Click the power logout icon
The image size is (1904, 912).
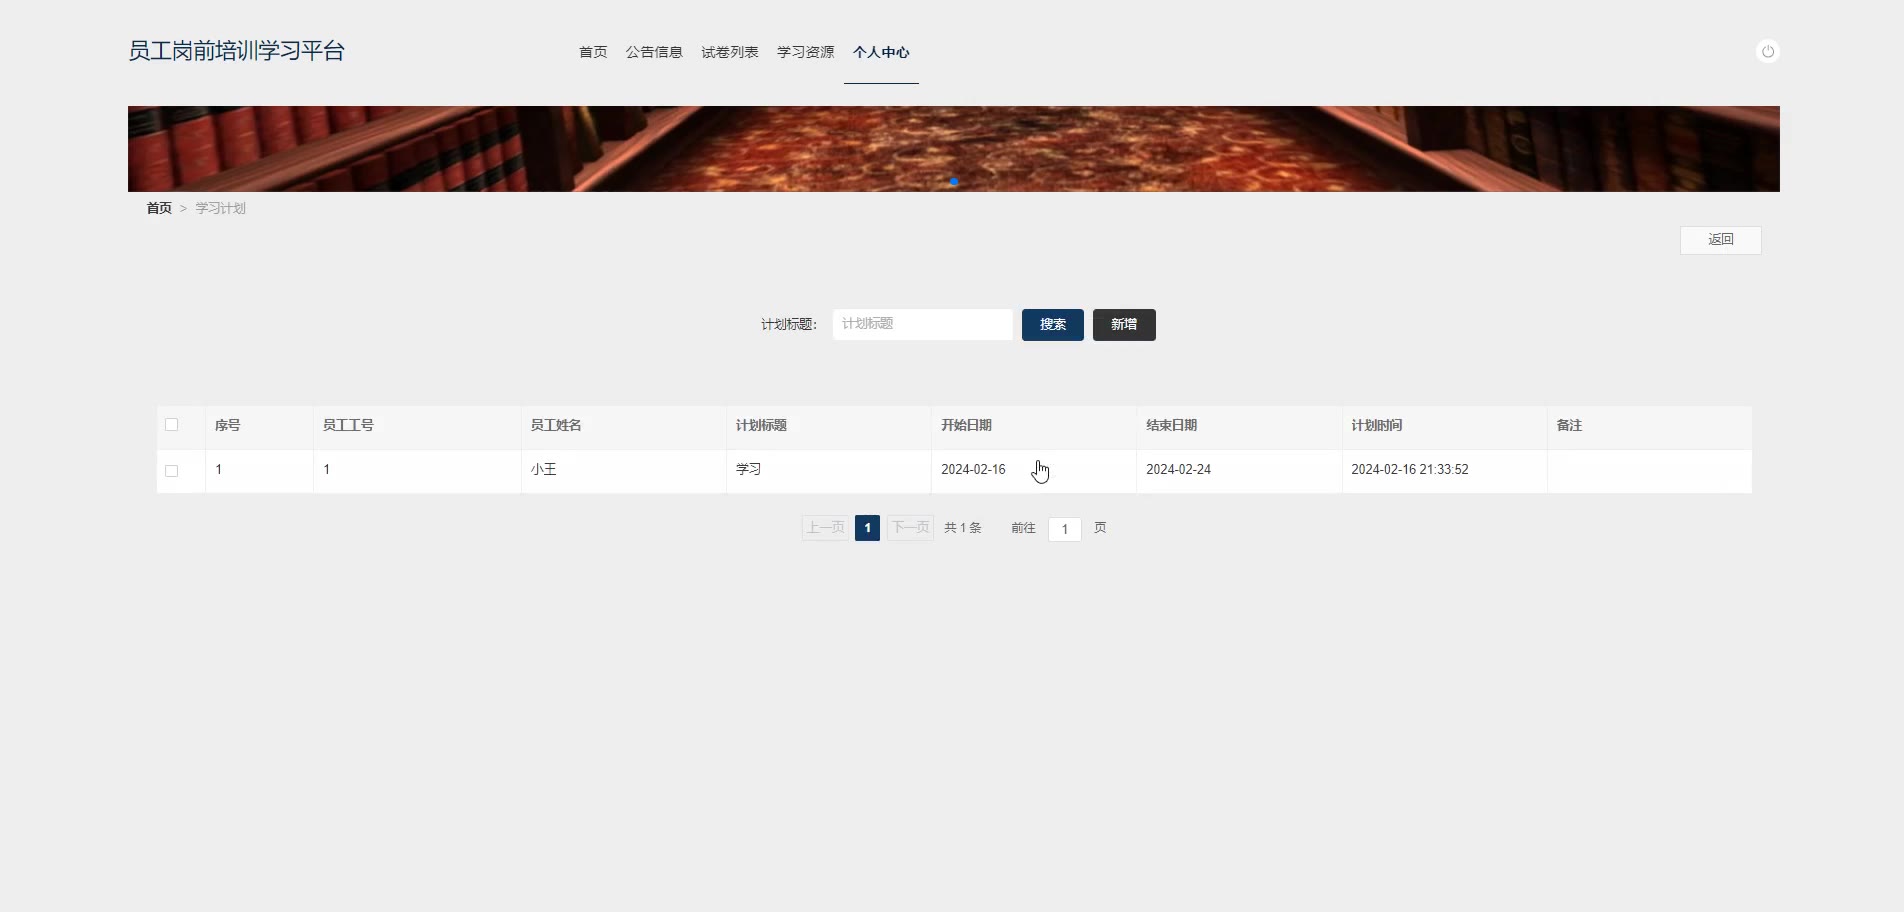[1767, 51]
